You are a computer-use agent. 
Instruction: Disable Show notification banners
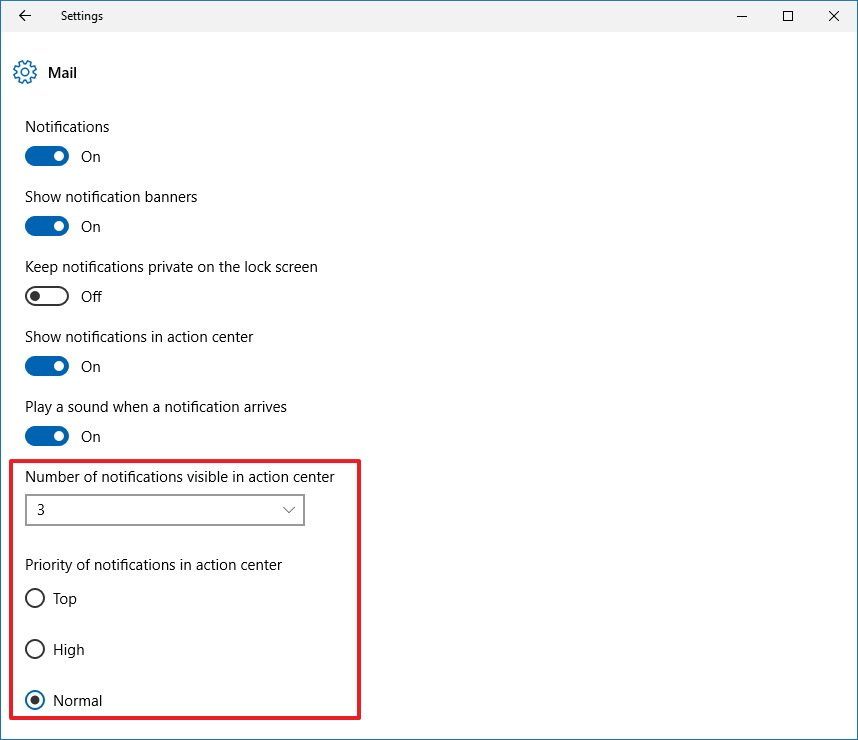tap(46, 226)
